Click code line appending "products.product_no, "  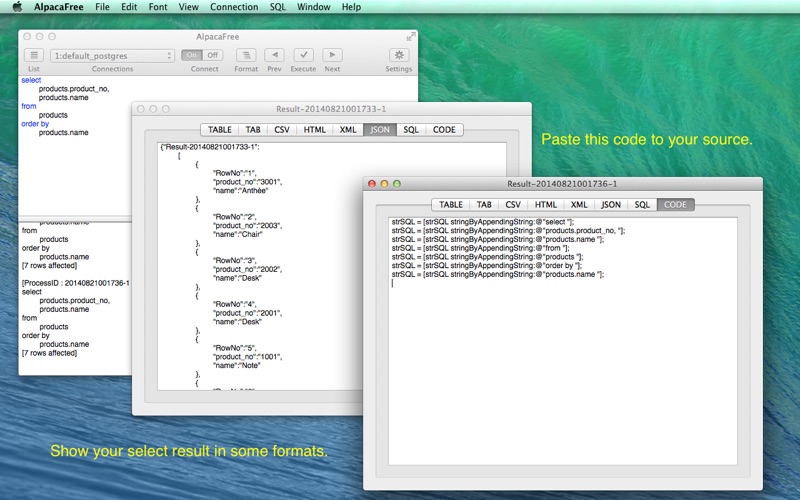click(x=508, y=231)
